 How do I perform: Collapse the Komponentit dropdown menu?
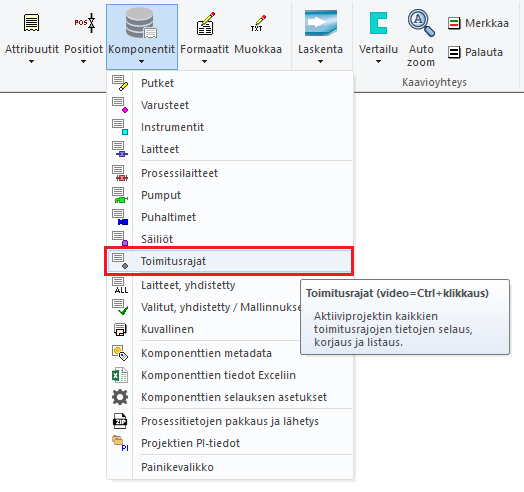click(x=142, y=37)
